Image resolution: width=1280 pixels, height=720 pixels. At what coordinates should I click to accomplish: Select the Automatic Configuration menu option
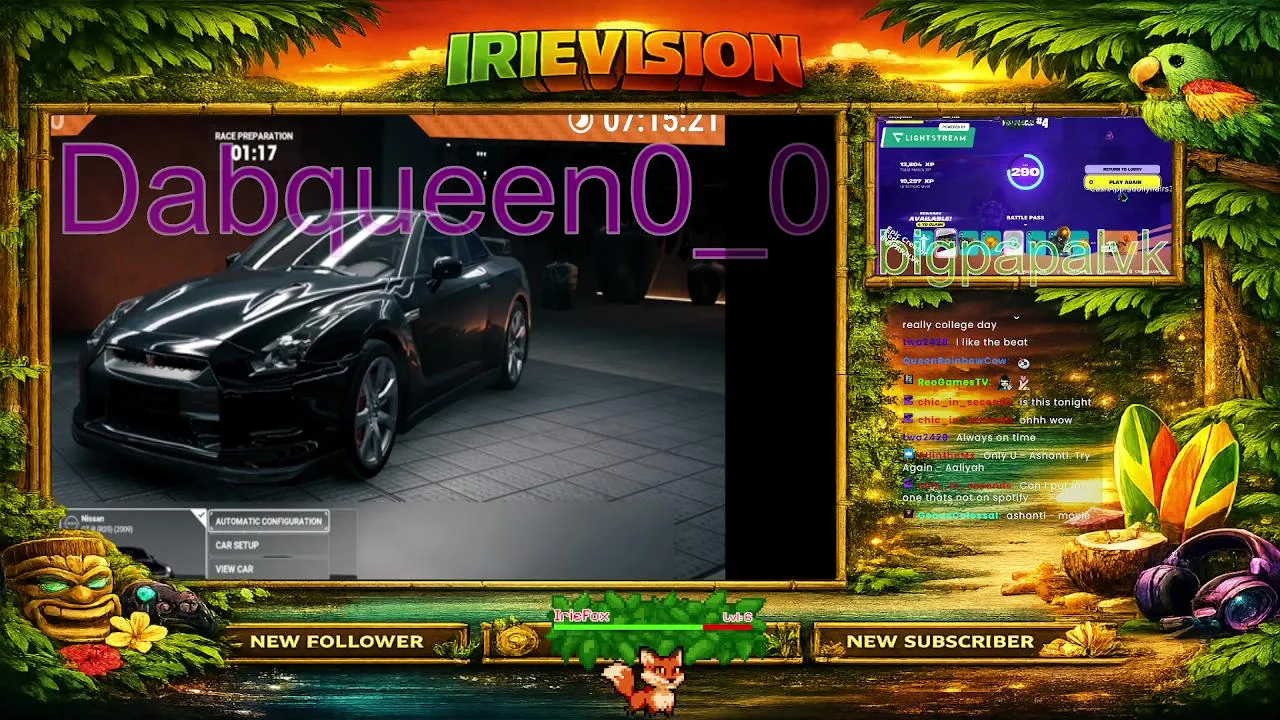point(268,521)
